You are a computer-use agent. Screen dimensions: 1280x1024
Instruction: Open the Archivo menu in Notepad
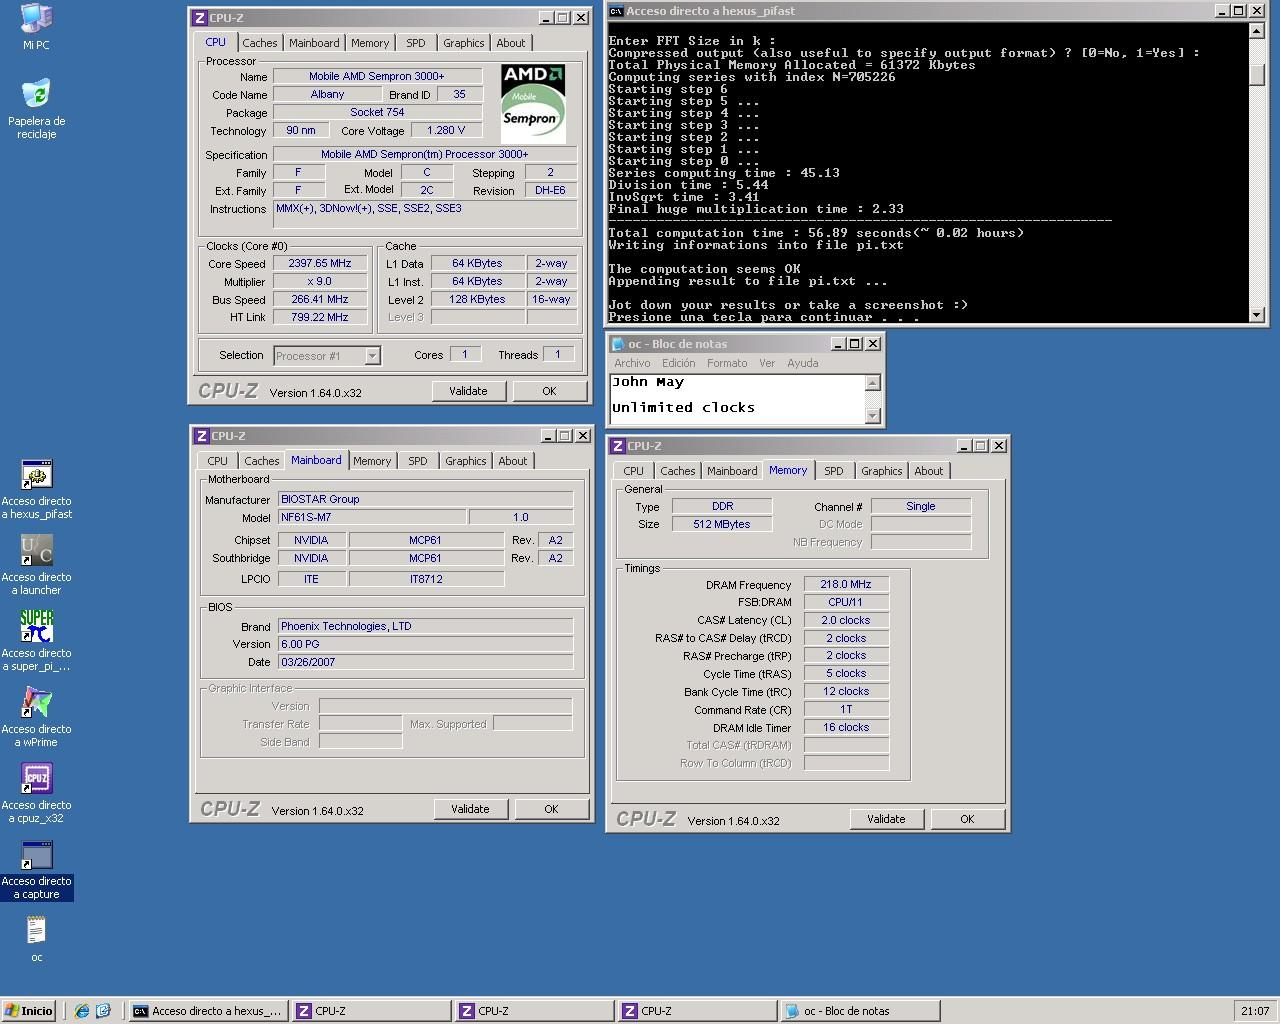[x=632, y=363]
